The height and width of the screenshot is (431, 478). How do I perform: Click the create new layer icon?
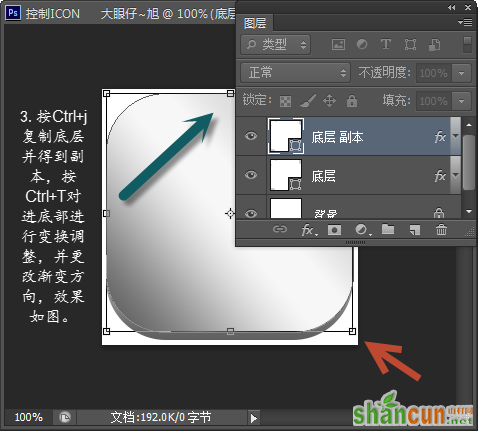click(414, 230)
